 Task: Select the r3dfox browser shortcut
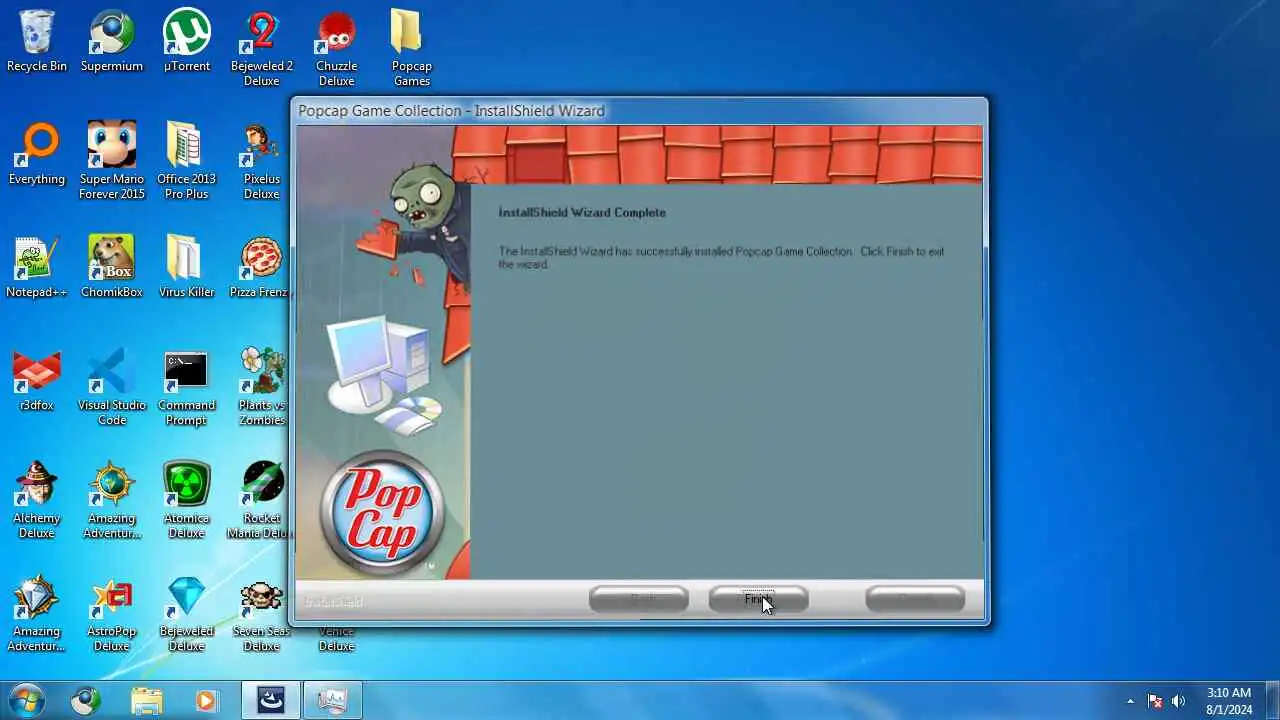tap(37, 381)
